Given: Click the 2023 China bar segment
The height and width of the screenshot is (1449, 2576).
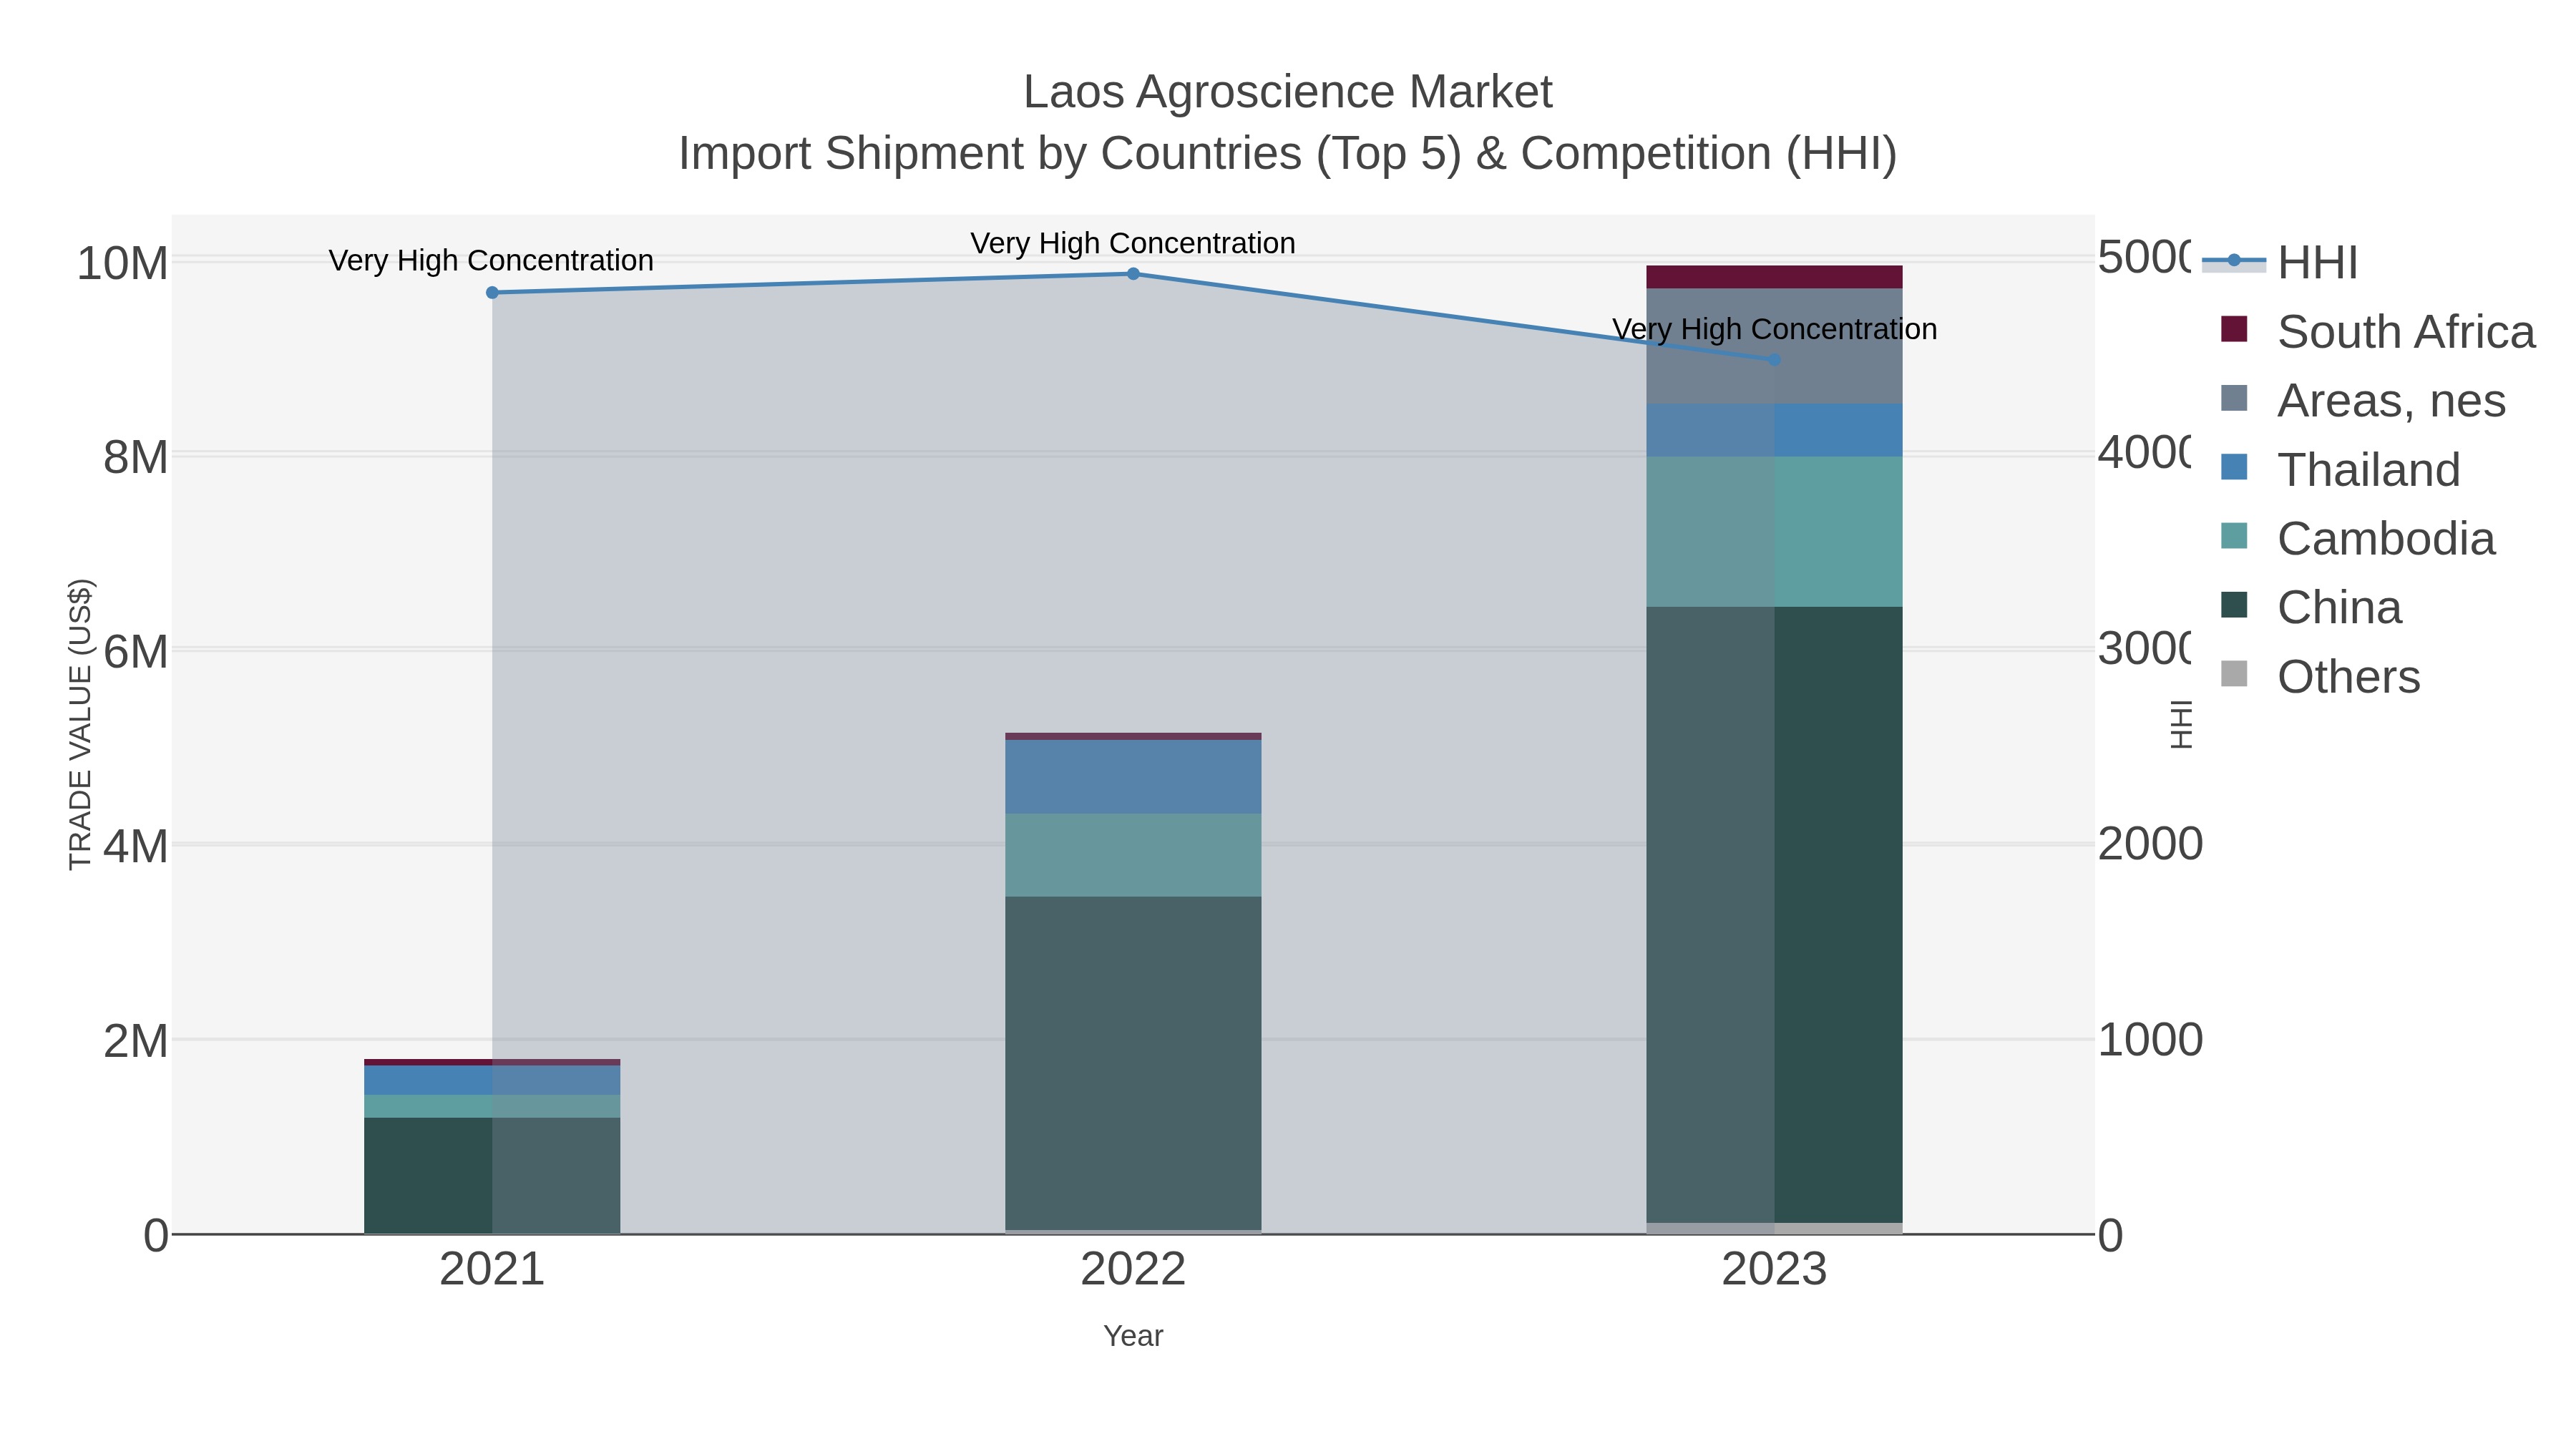Looking at the screenshot, I should click(x=1774, y=915).
